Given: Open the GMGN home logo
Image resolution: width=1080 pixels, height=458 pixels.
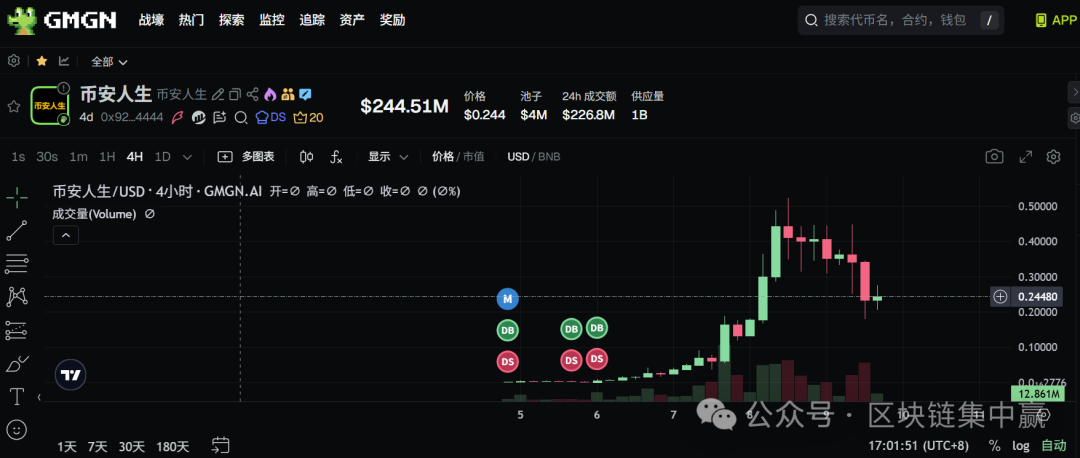Looking at the screenshot, I should 62,20.
